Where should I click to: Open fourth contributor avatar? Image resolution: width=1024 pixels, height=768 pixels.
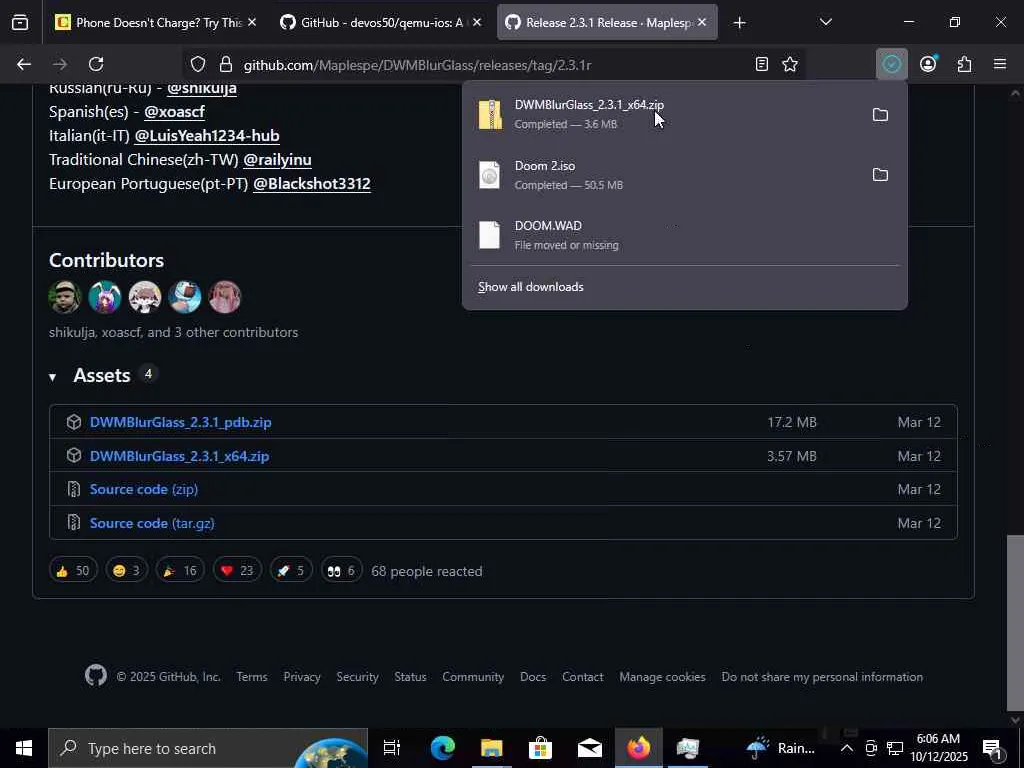point(184,297)
